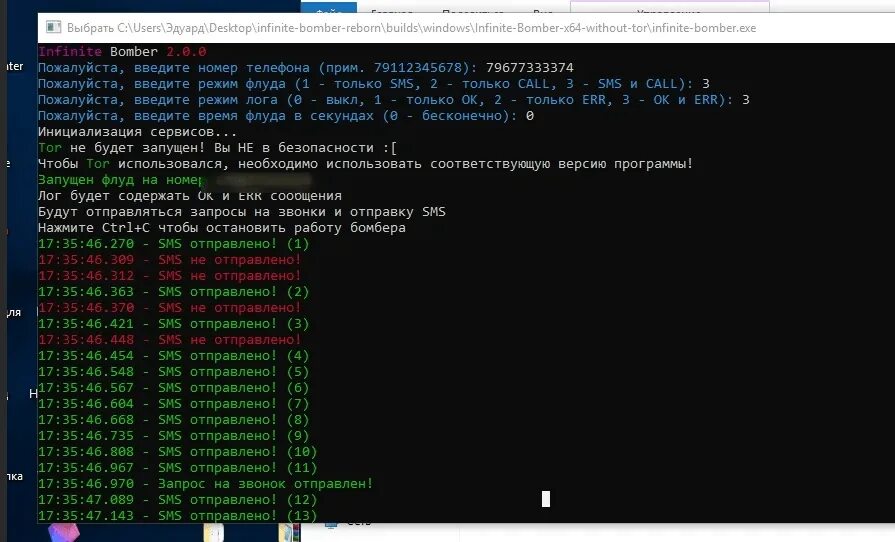Click log entry 17:35:46.967 SMS отправлено (11)
This screenshot has width=895, height=542.
pyautogui.click(x=178, y=467)
